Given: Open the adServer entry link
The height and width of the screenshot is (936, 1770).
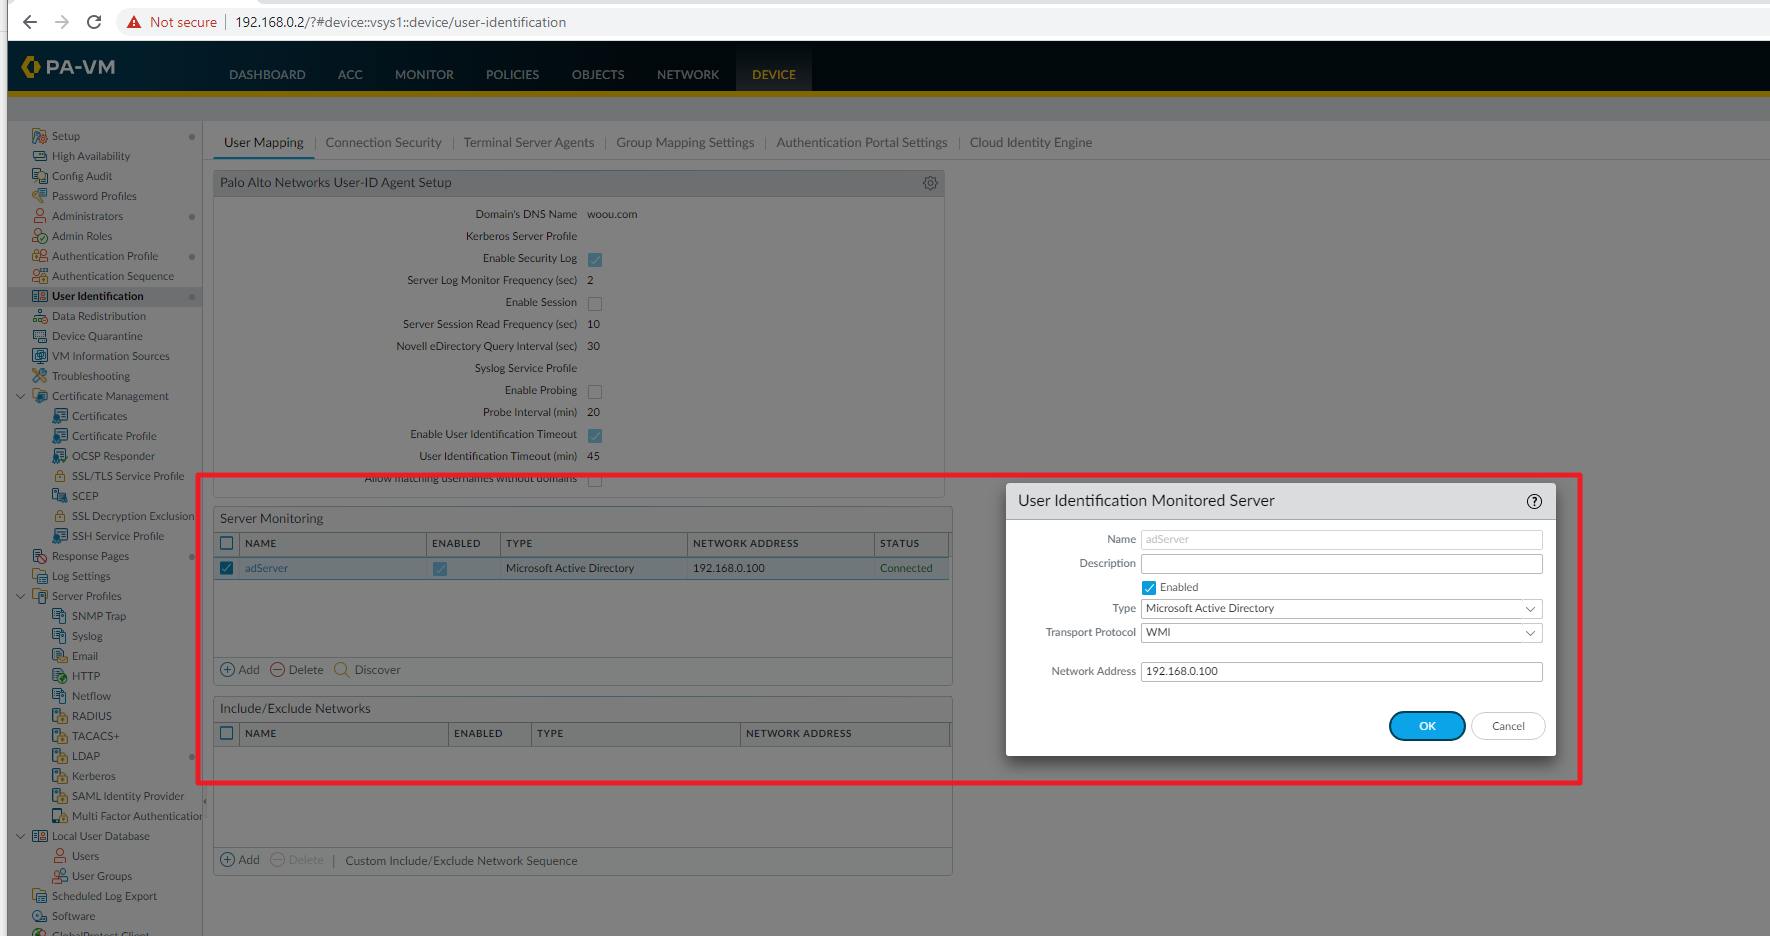Looking at the screenshot, I should pyautogui.click(x=266, y=568).
